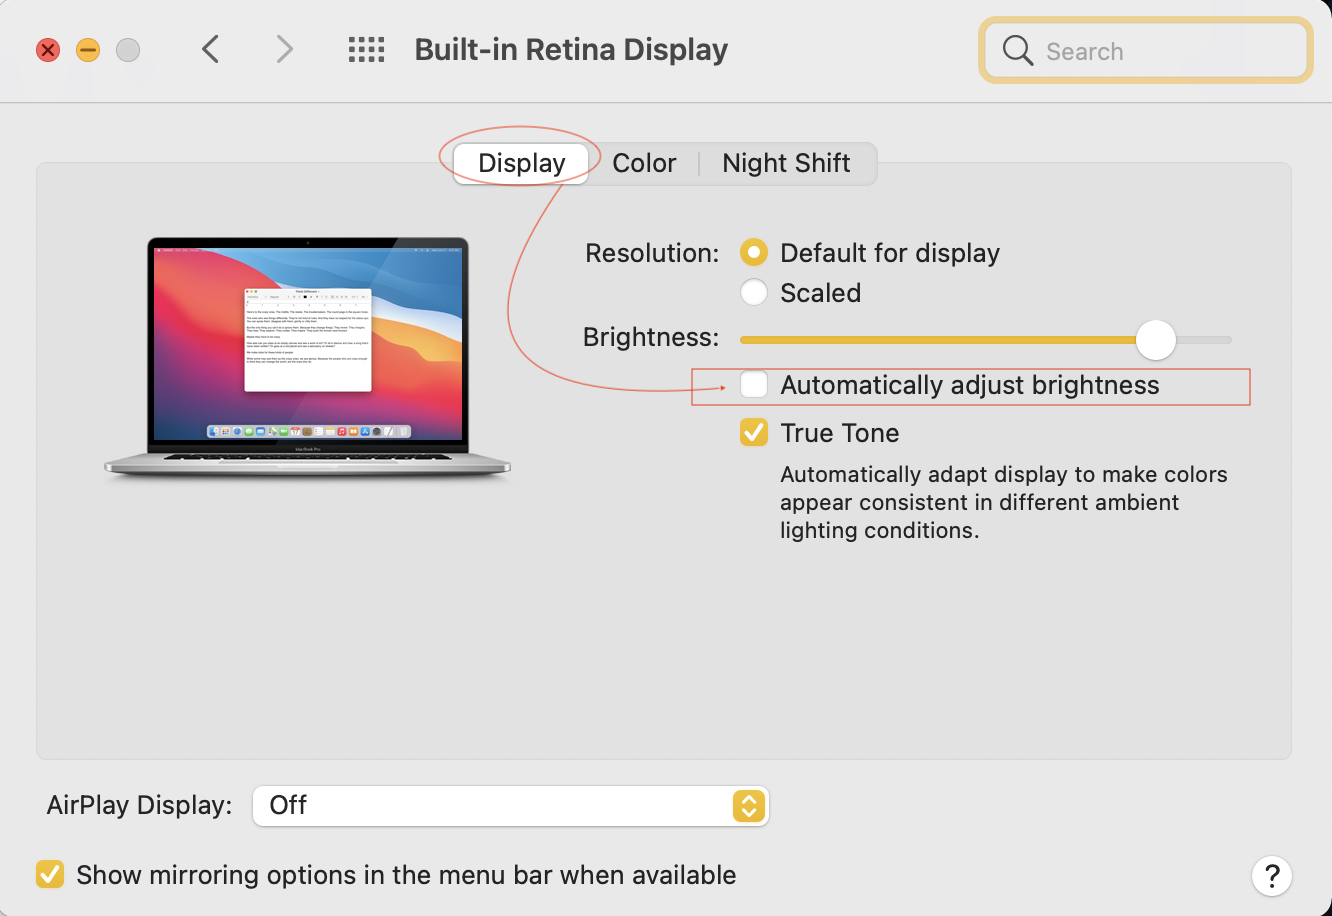Go back with the left chevron

tap(210, 49)
